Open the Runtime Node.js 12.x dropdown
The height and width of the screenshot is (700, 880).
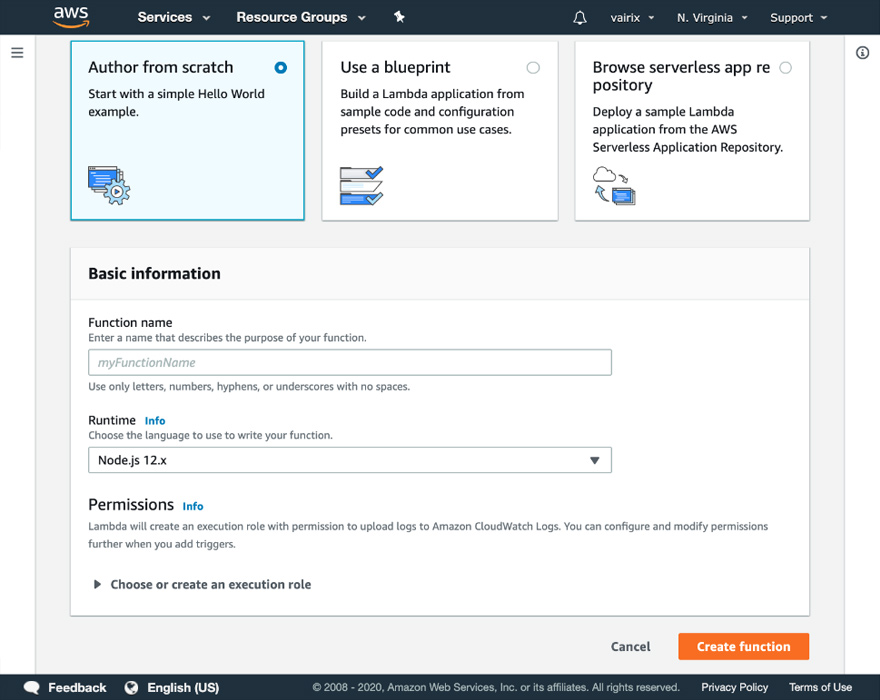tap(350, 460)
